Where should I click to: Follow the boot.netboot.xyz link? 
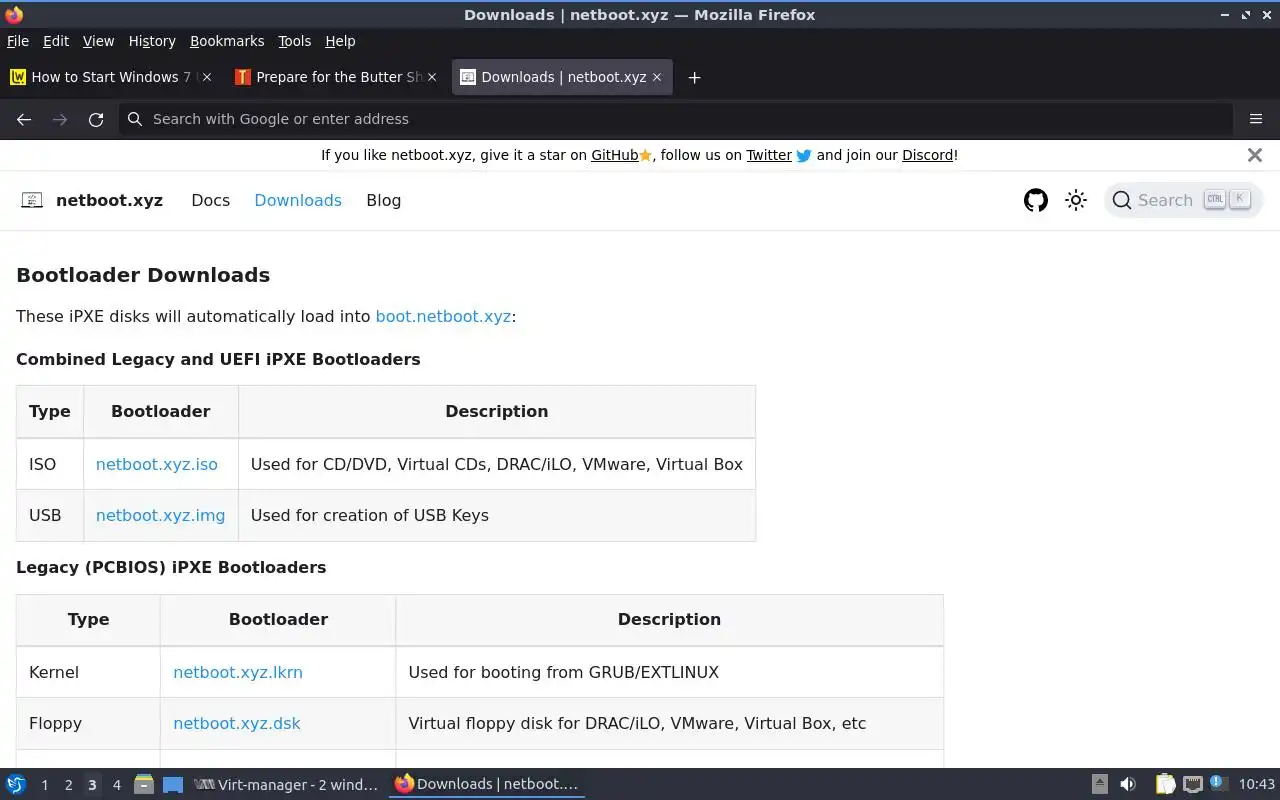coord(443,316)
